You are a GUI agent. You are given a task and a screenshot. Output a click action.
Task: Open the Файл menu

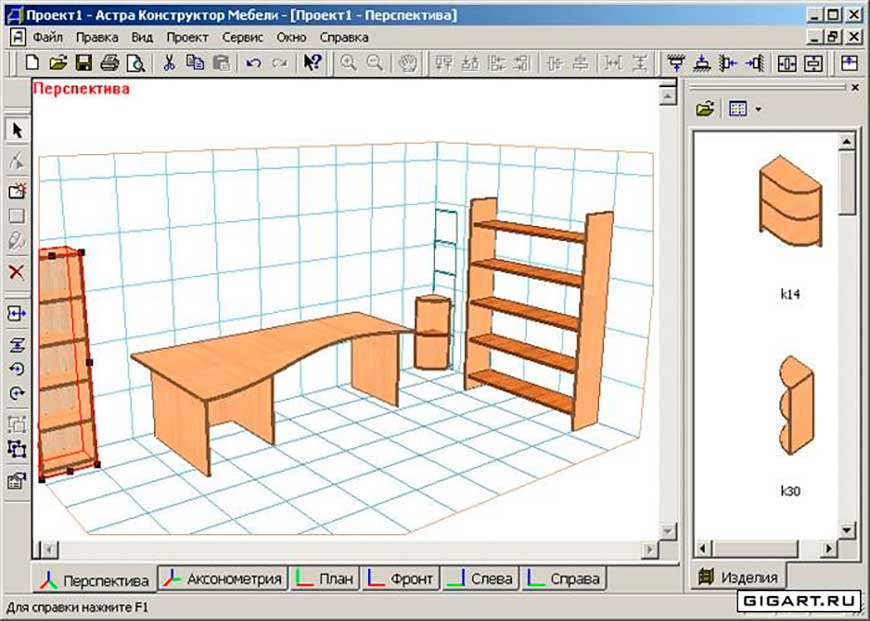pos(48,38)
